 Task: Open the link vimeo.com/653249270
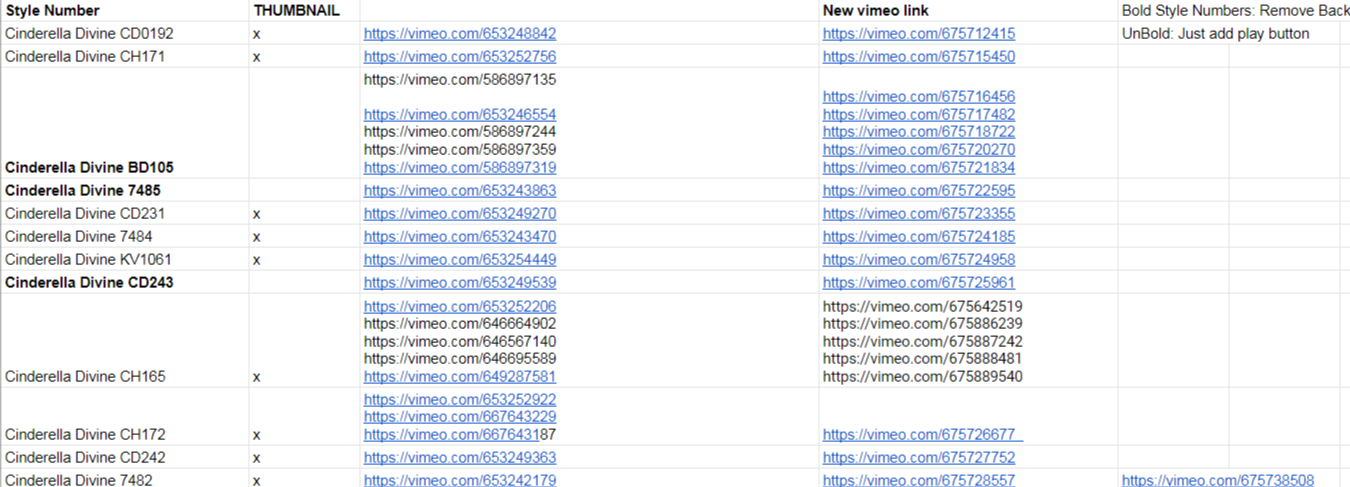(x=460, y=214)
